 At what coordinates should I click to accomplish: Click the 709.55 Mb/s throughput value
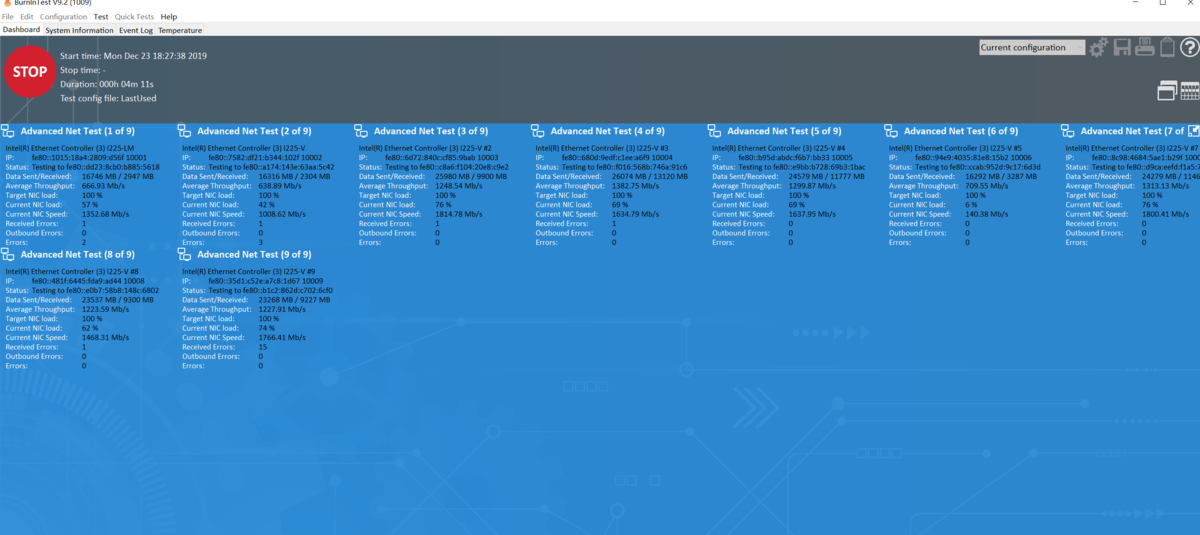[989, 186]
